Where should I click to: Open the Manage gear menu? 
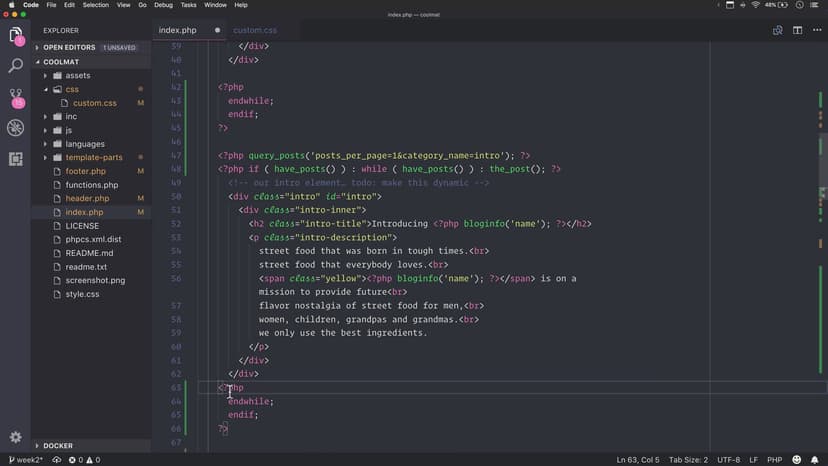point(16,437)
